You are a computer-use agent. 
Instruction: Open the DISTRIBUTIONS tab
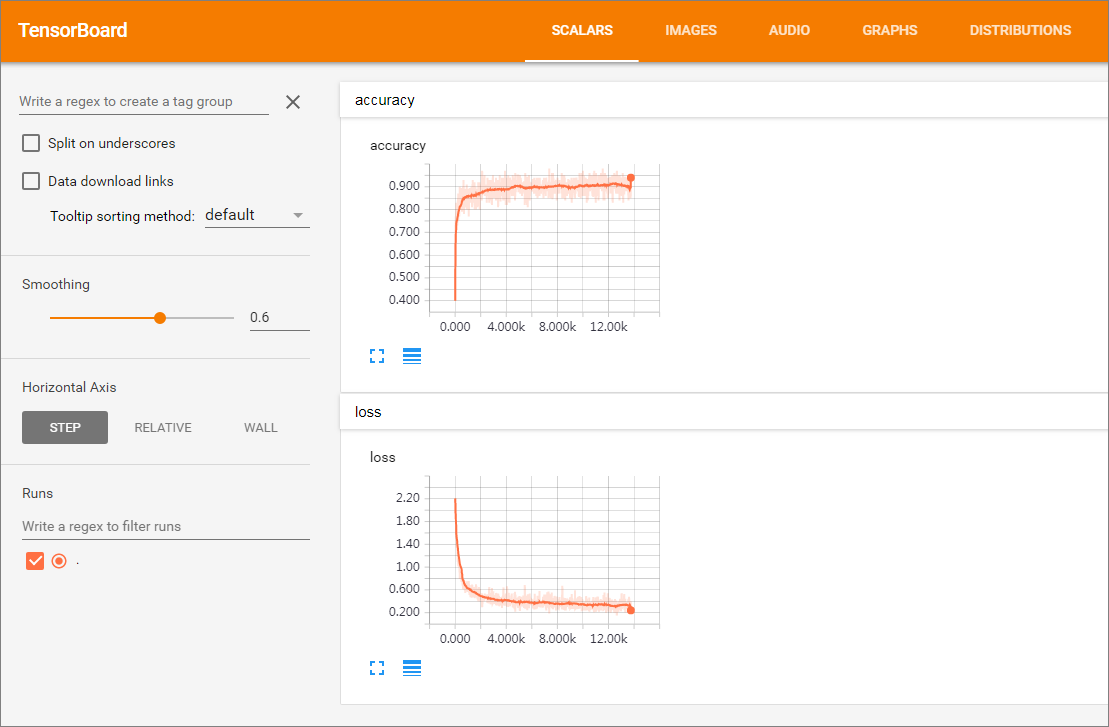click(x=1020, y=30)
